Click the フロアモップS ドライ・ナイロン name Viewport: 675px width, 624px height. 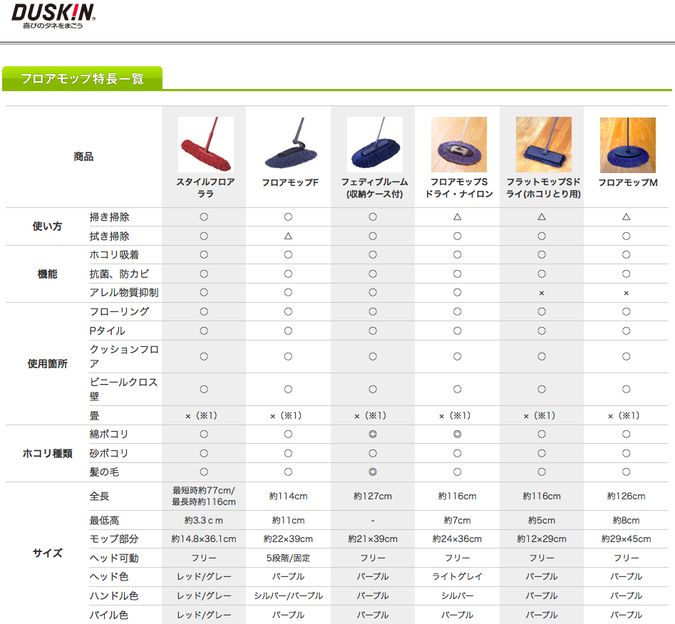click(459, 188)
